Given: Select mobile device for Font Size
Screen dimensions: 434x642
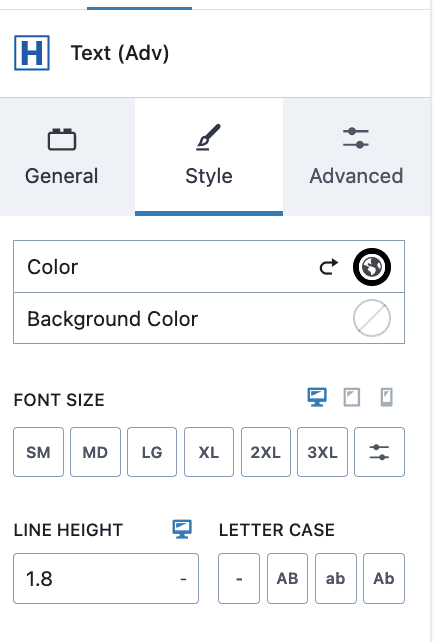Looking at the screenshot, I should click(387, 397).
